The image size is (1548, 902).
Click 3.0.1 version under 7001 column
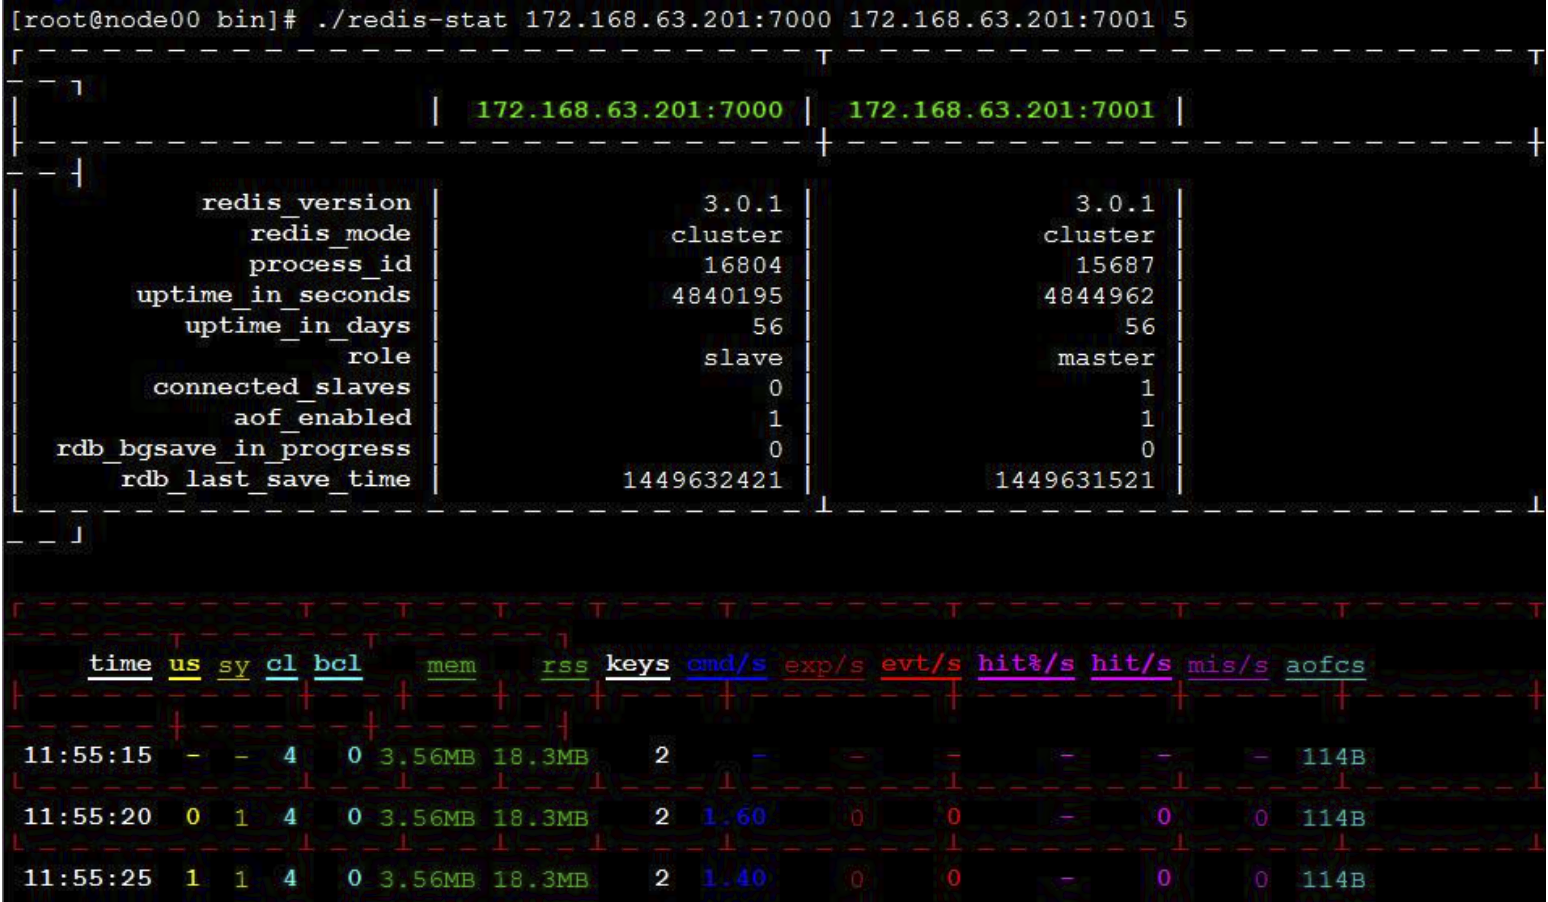[1115, 204]
